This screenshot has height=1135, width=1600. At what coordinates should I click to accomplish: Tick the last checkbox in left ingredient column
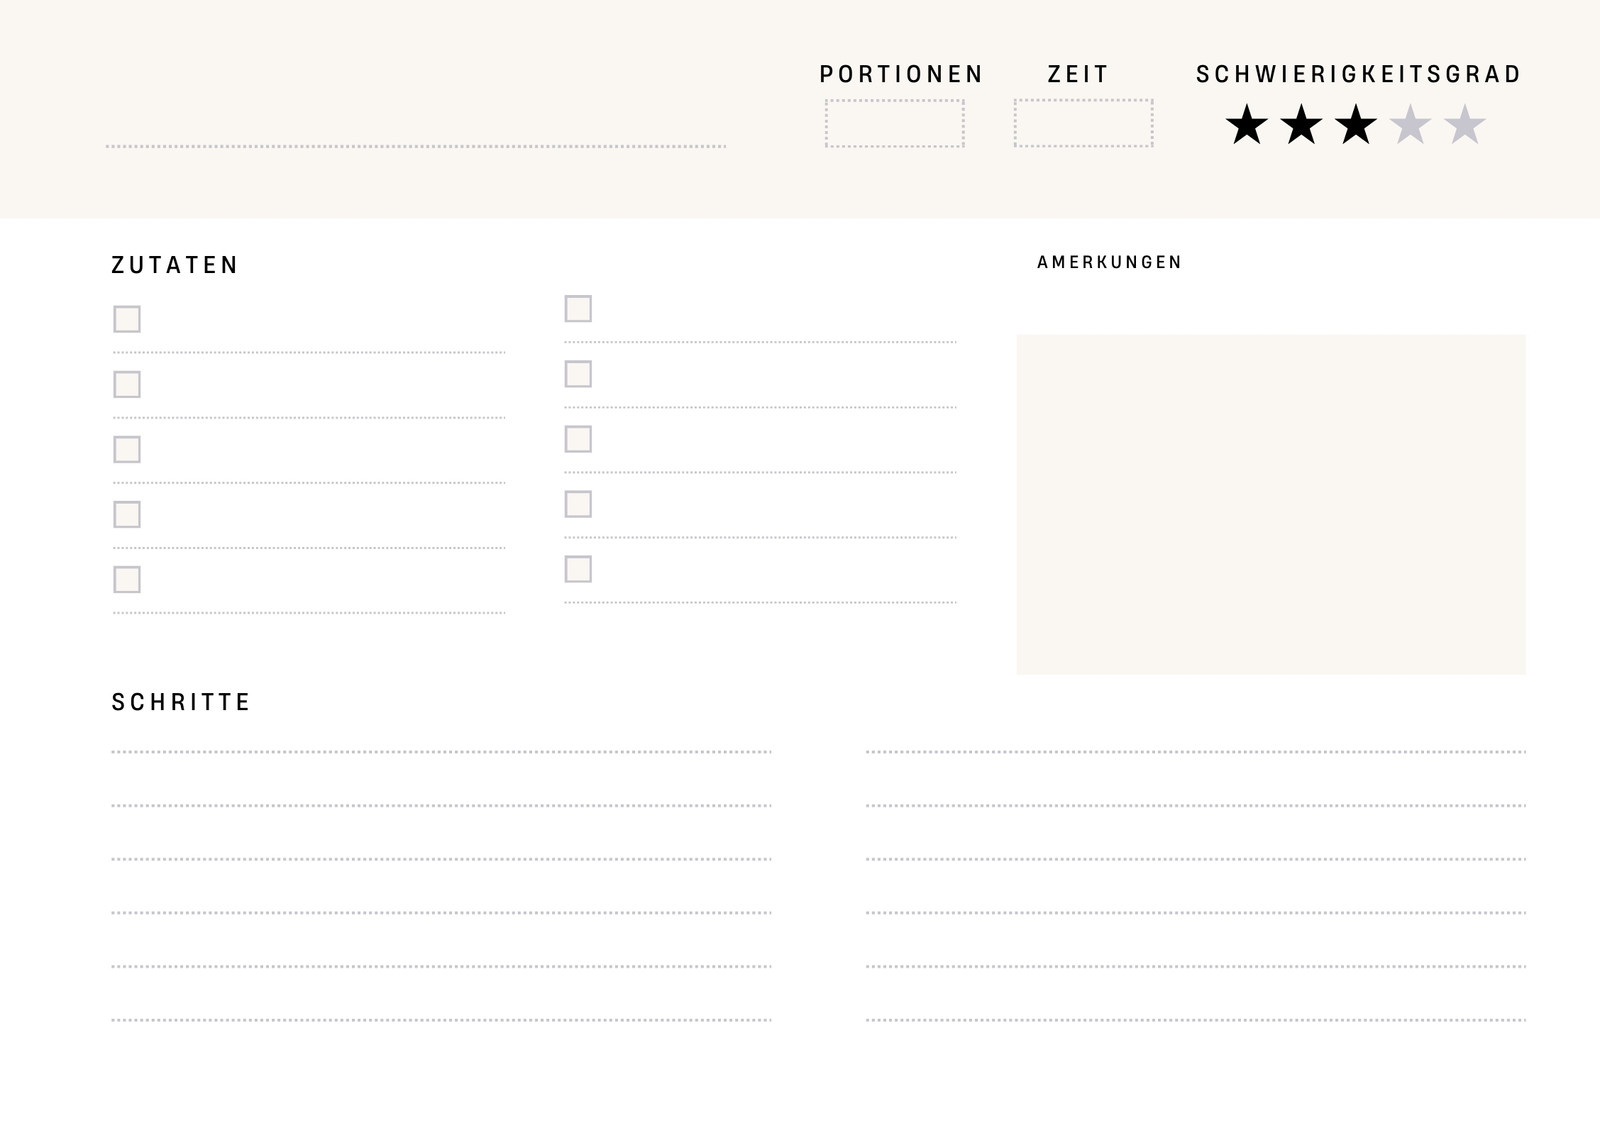coord(127,579)
